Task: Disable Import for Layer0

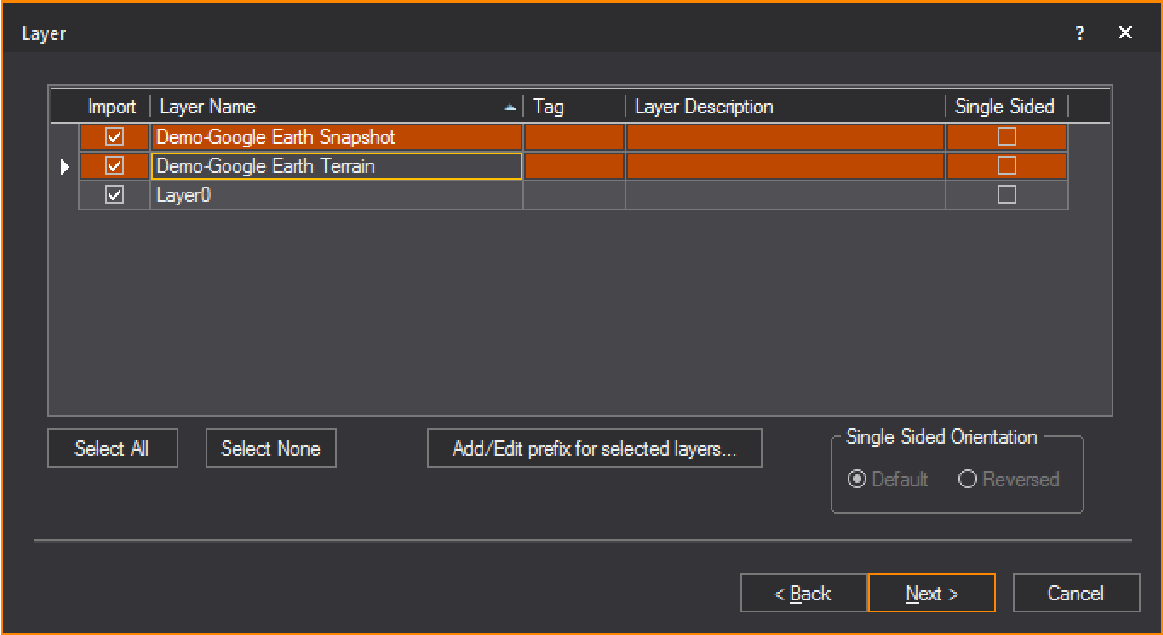Action: point(113,195)
